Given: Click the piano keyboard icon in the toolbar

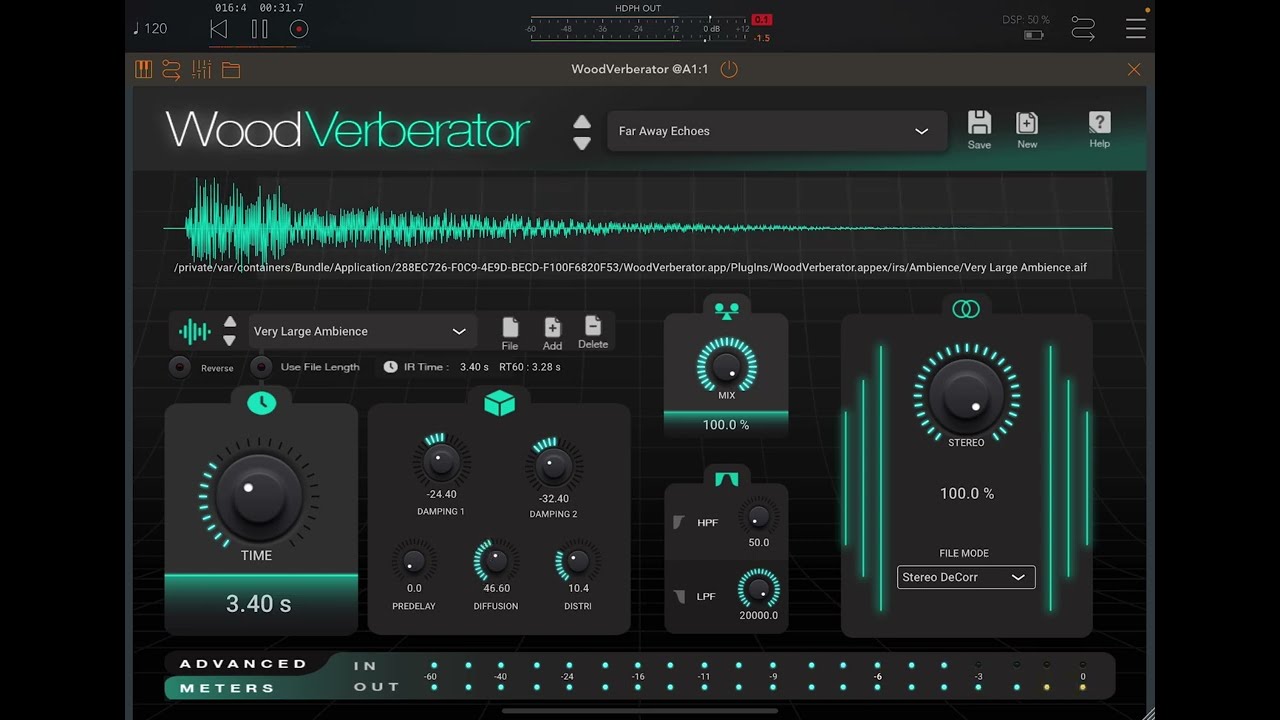Looking at the screenshot, I should click(x=143, y=69).
